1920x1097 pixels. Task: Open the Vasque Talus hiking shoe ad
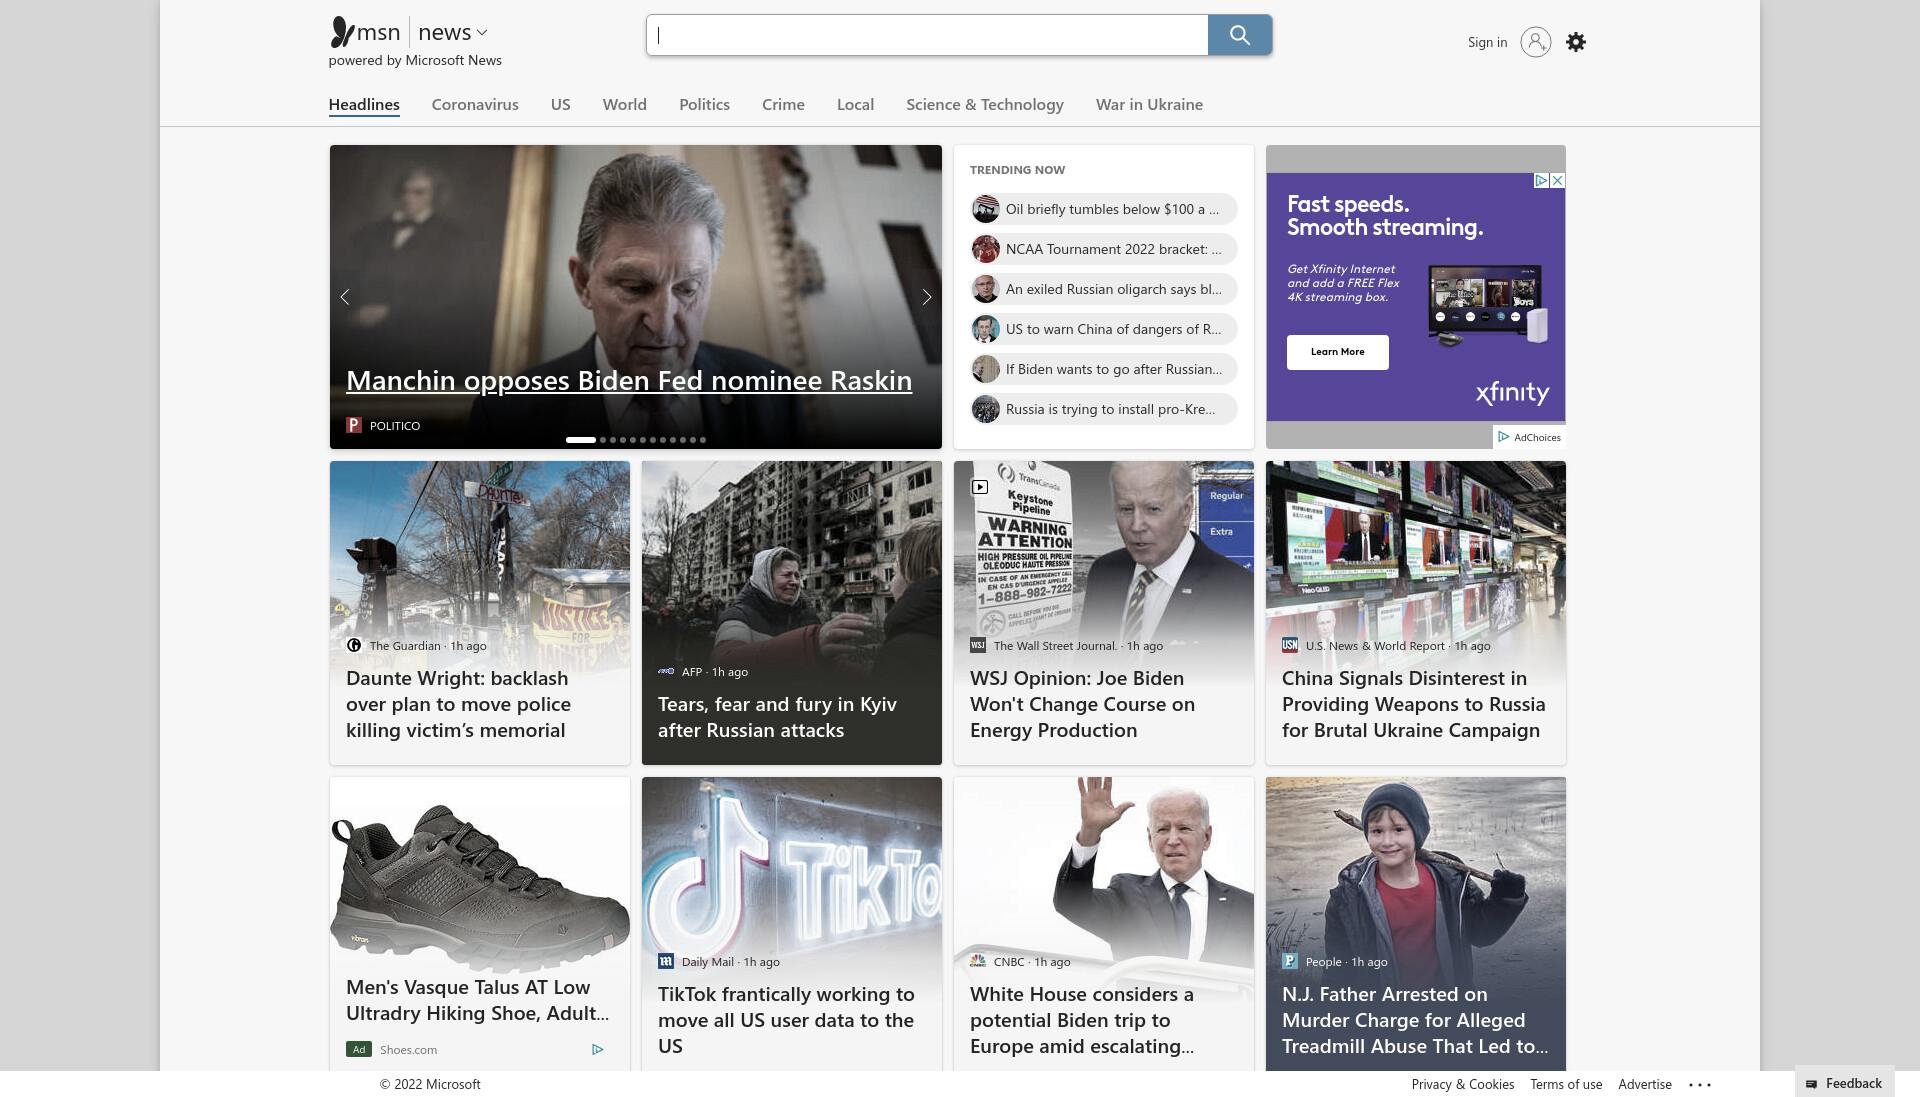click(x=477, y=1000)
